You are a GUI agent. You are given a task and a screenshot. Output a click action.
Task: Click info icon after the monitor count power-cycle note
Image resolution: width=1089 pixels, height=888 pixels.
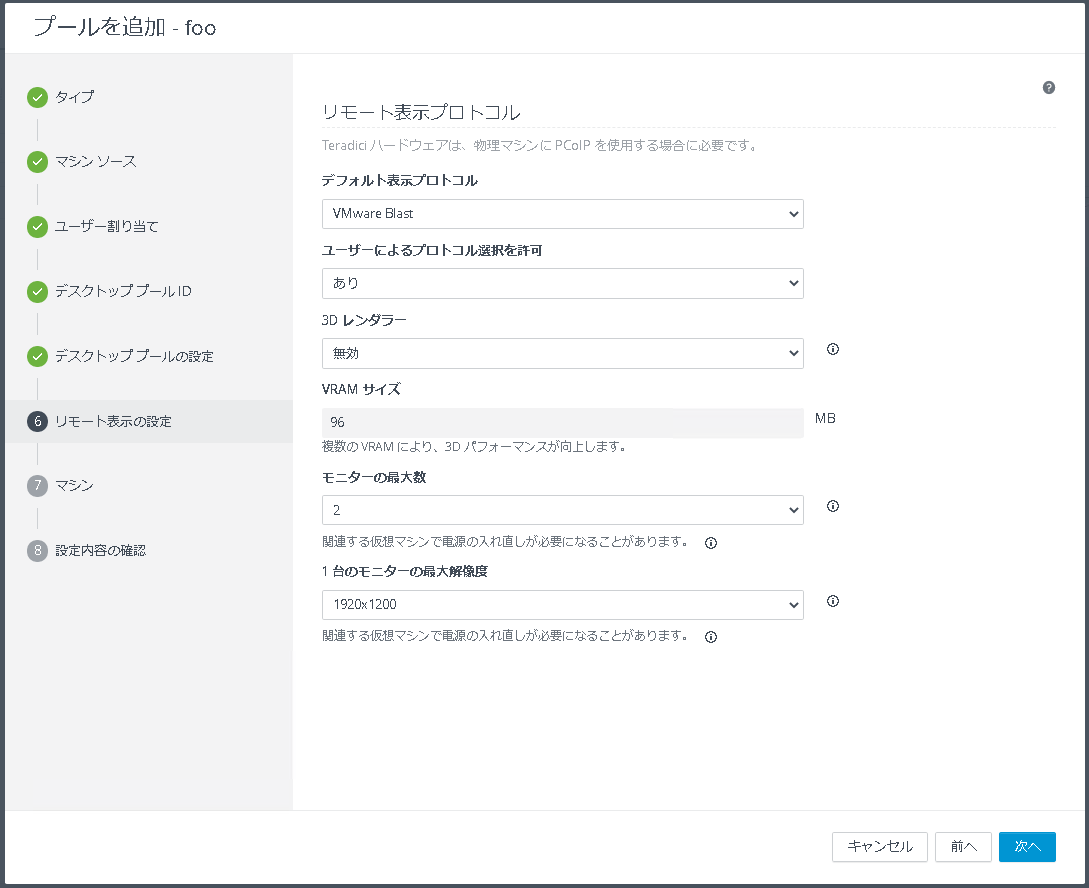[710, 543]
